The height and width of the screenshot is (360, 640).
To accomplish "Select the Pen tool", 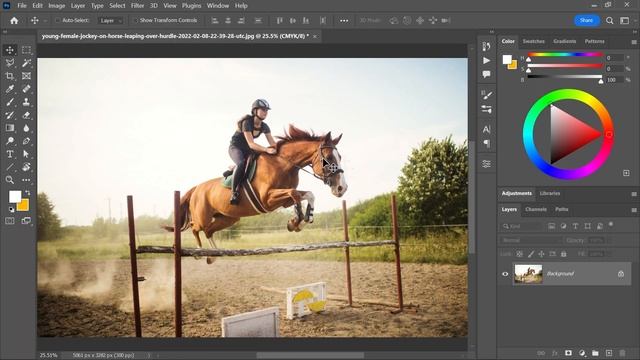I will point(26,141).
